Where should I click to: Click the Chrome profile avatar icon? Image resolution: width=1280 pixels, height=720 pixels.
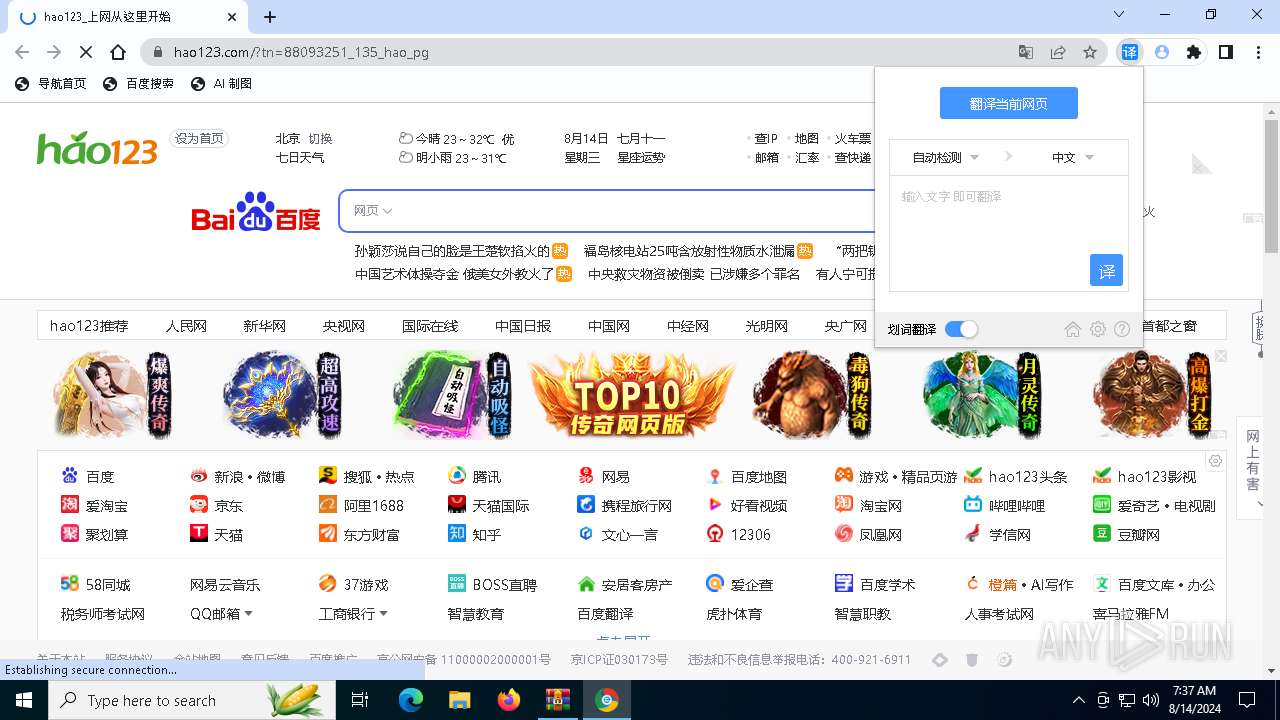tap(1161, 52)
